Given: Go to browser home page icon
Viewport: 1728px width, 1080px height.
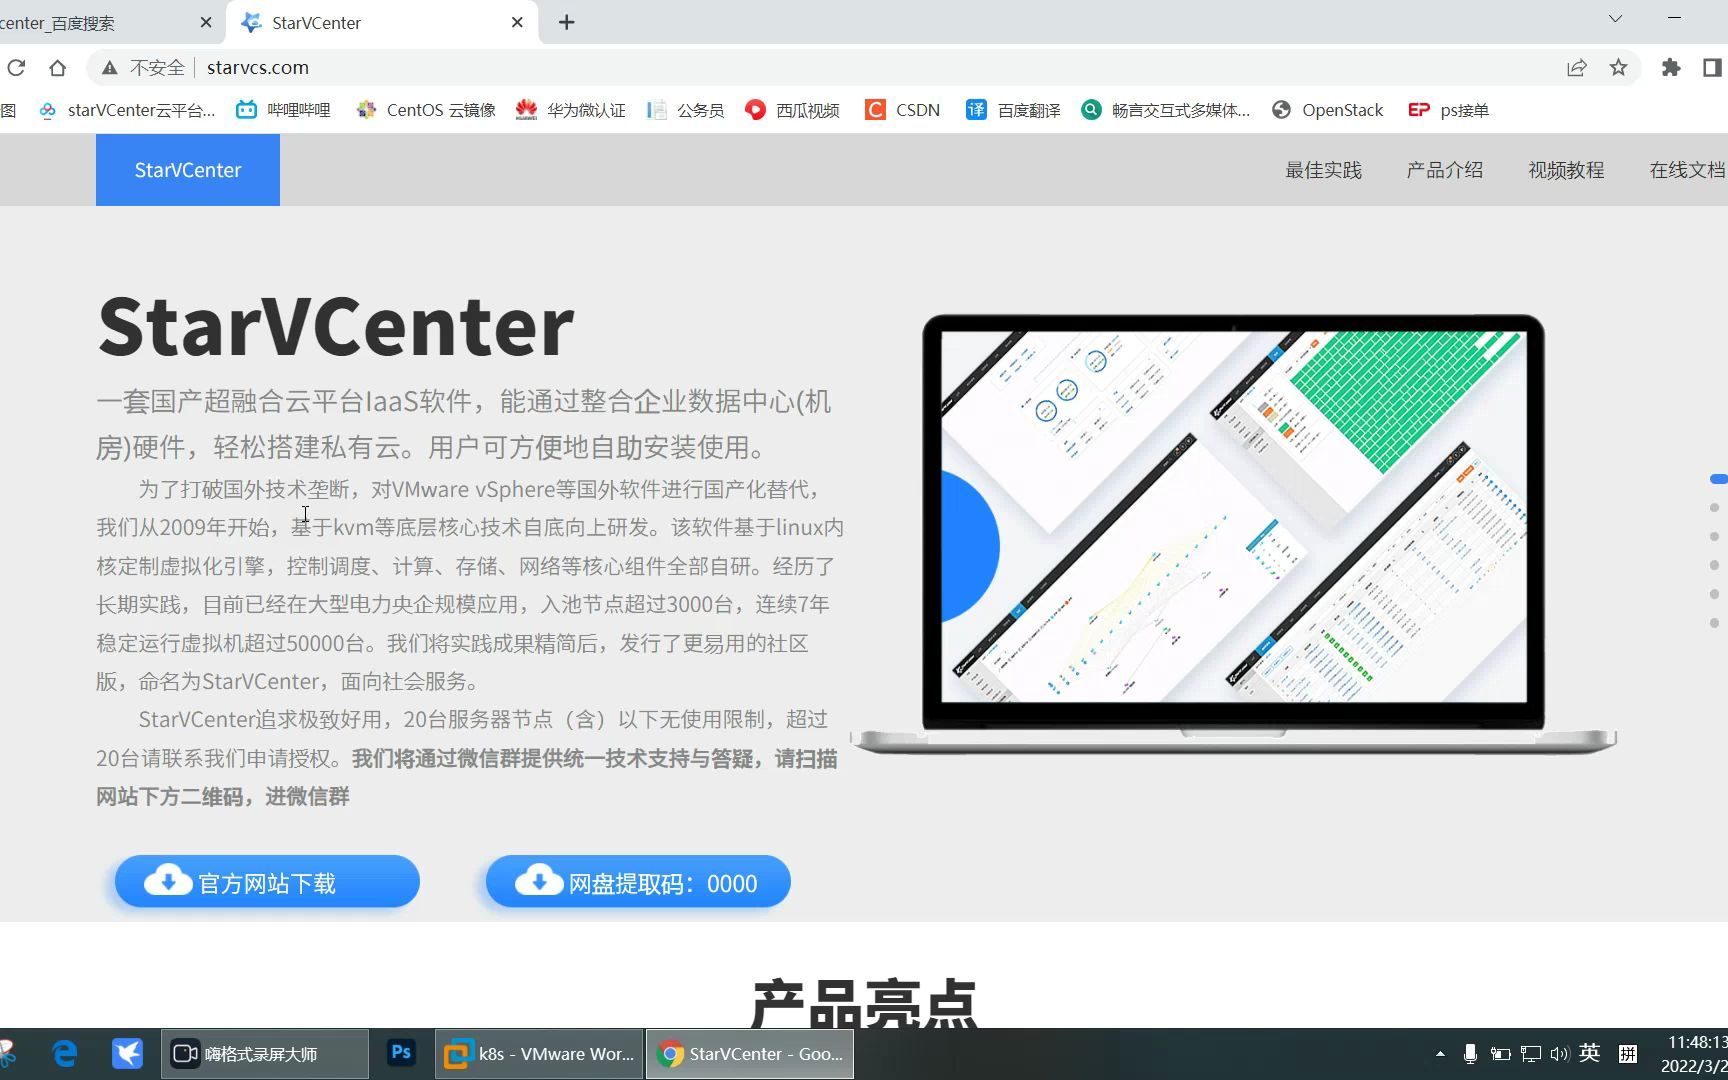Looking at the screenshot, I should tap(57, 67).
